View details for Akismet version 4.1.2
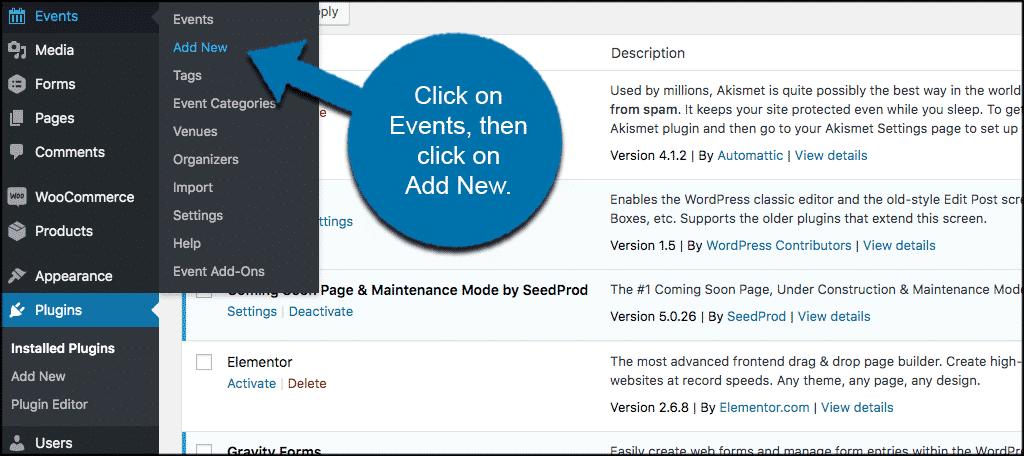The width and height of the screenshot is (1024, 456). pos(831,155)
